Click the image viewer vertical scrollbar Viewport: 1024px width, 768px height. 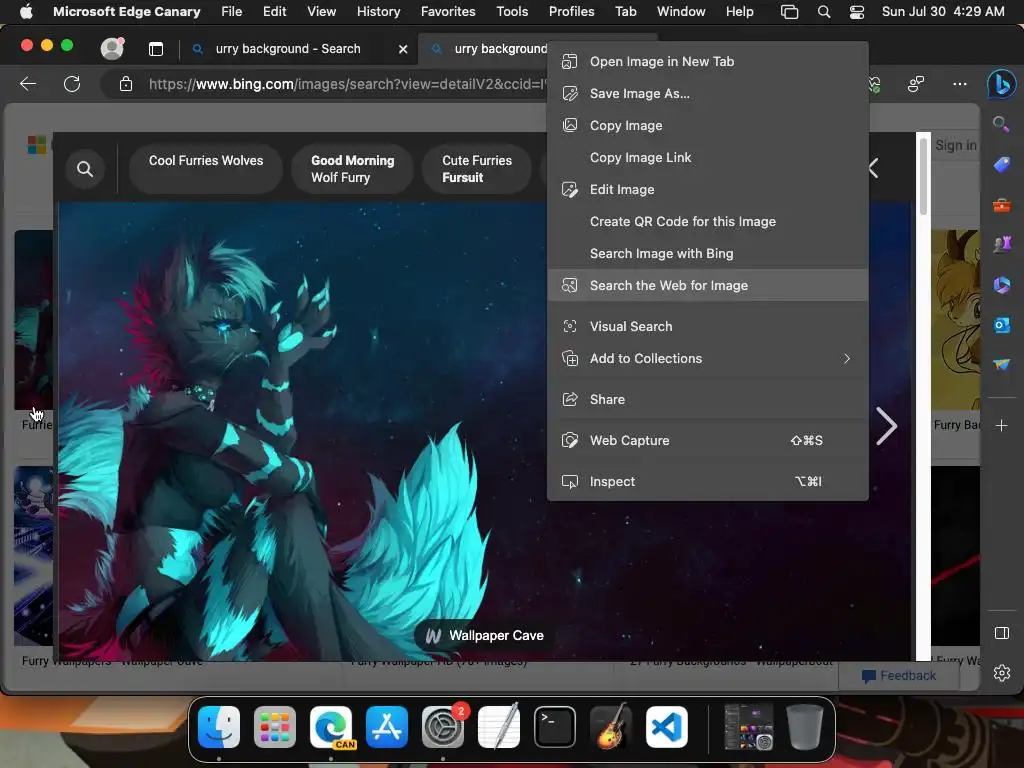pos(923,176)
